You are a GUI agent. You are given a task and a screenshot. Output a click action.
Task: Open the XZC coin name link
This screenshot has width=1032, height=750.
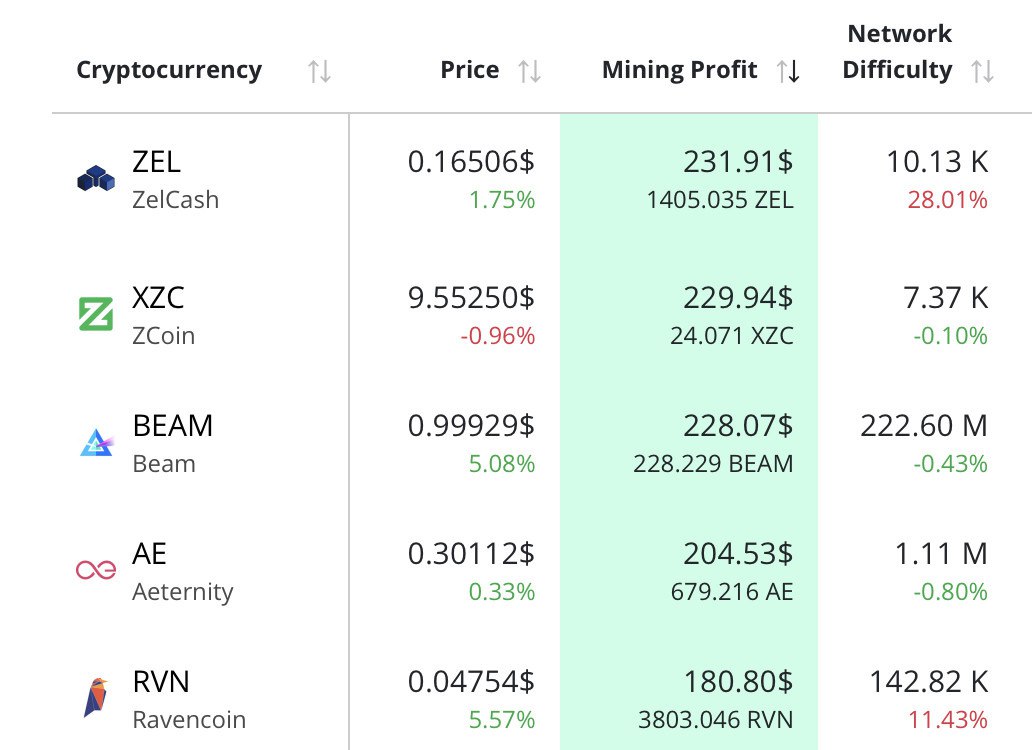click(159, 298)
